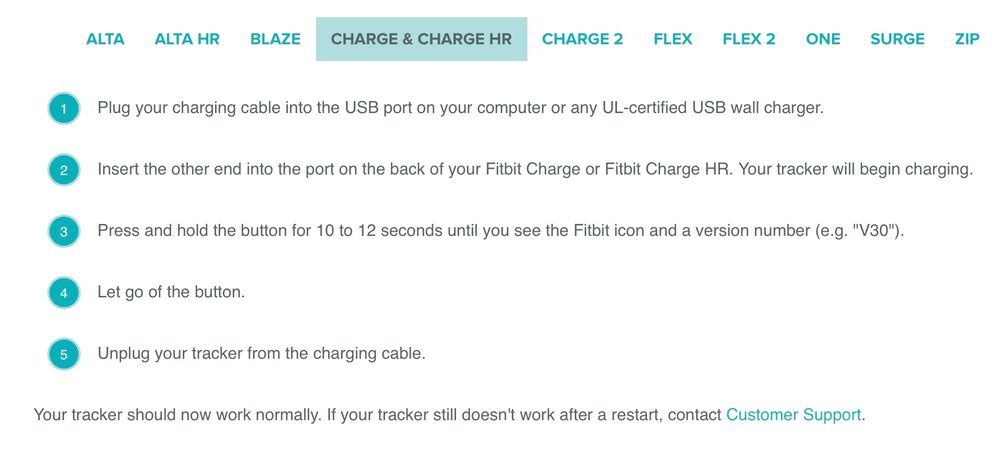Click the 'Press and hold the button' instruction
This screenshot has width=998, height=451.
(500, 231)
